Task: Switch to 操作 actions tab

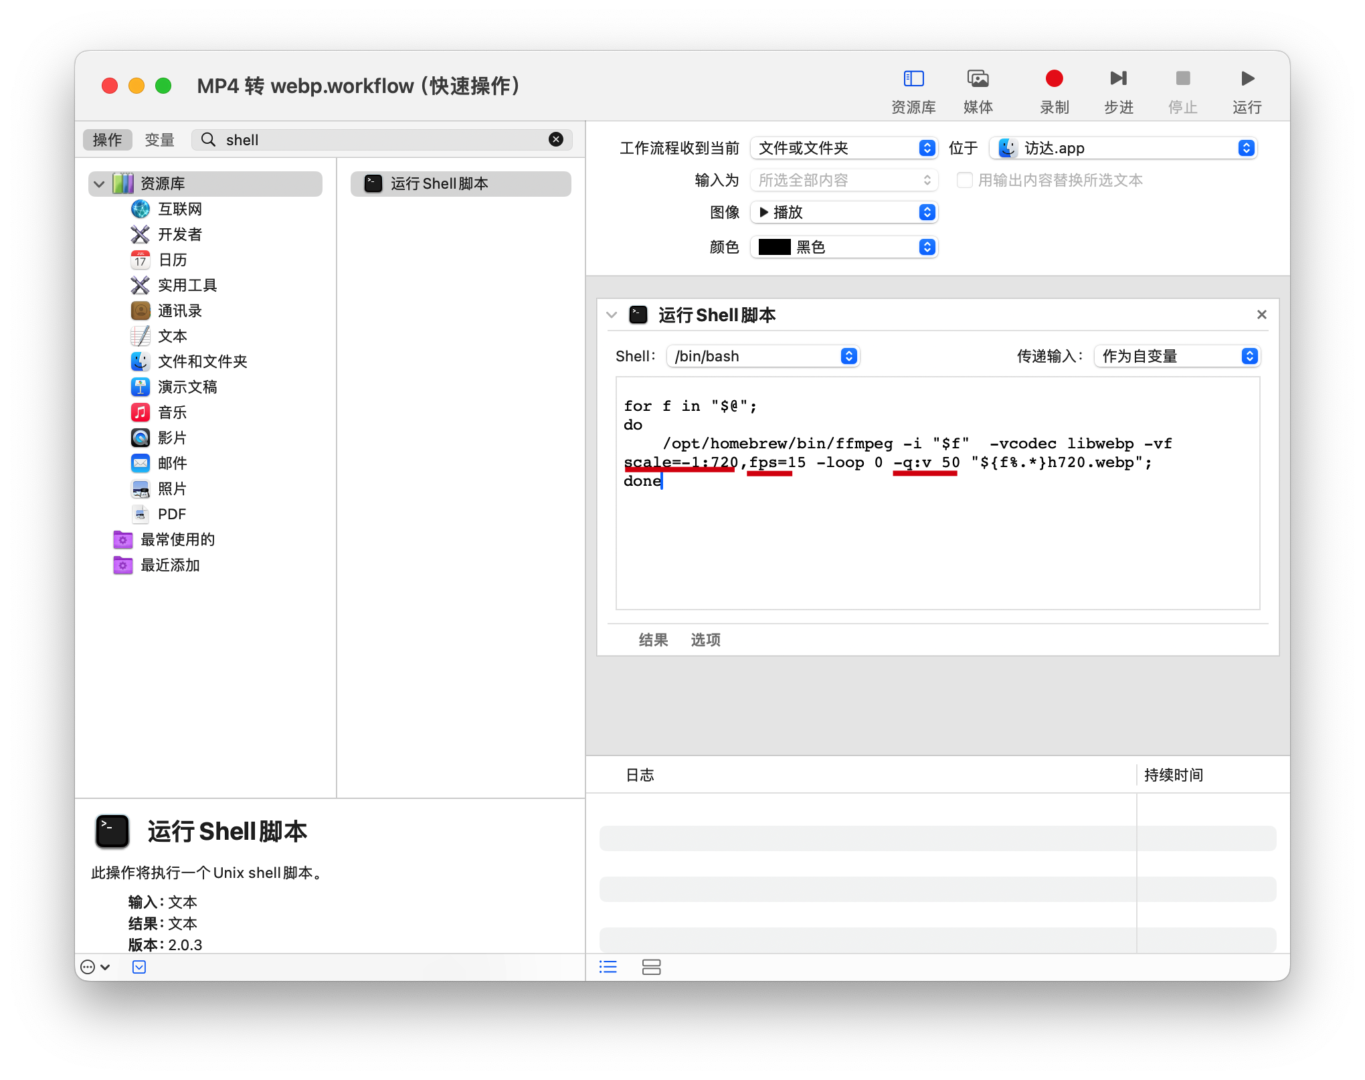Action: point(107,140)
